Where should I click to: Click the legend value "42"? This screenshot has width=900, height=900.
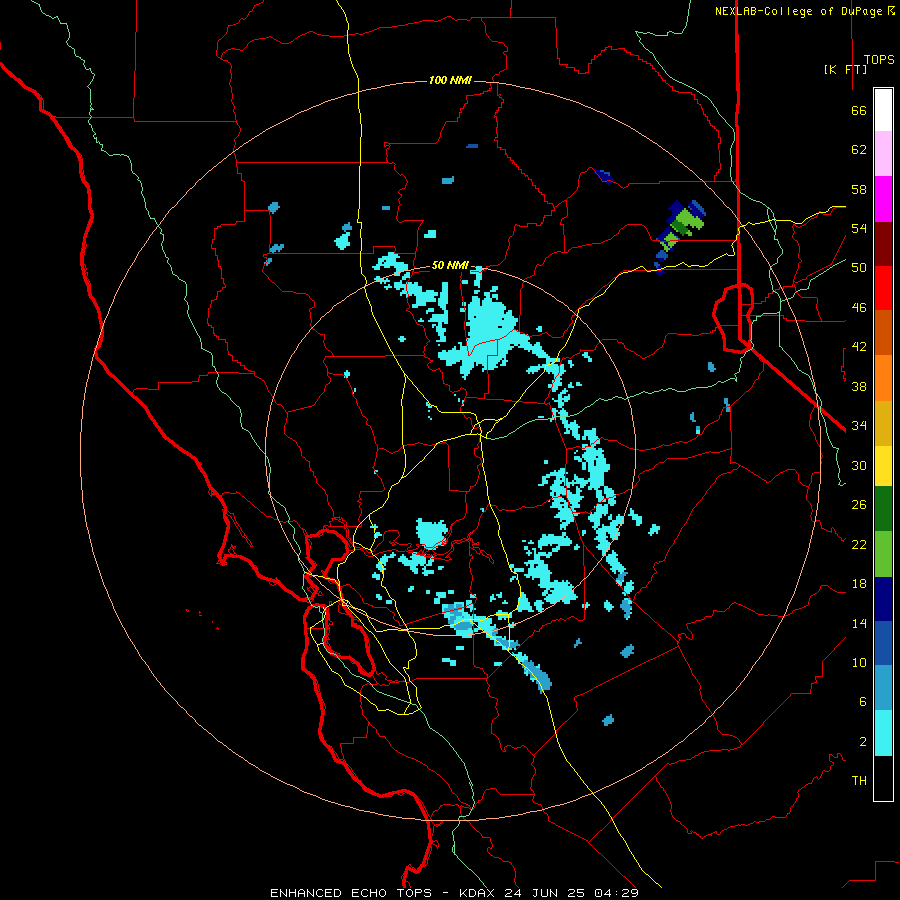(859, 347)
